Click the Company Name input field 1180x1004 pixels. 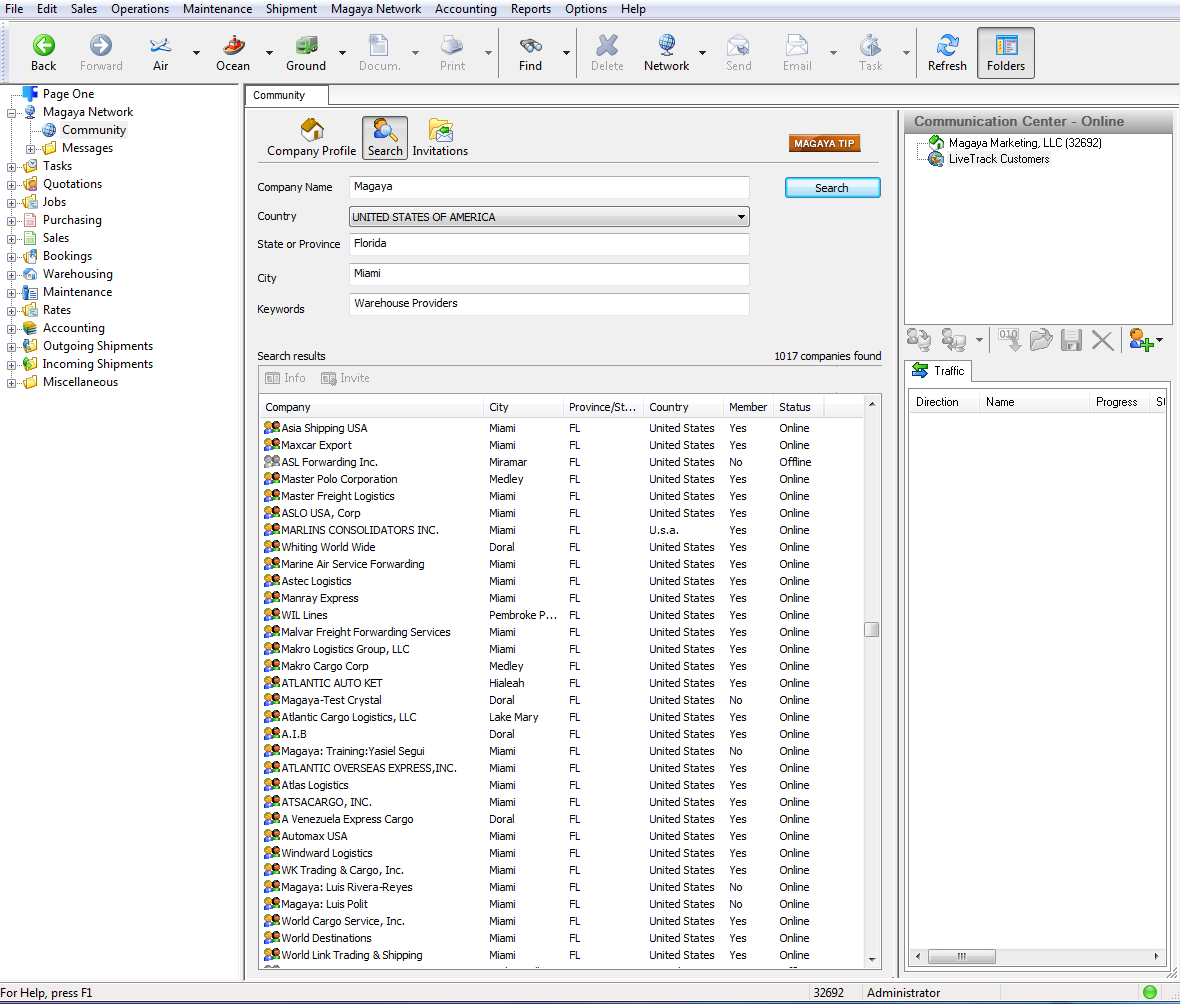click(549, 187)
